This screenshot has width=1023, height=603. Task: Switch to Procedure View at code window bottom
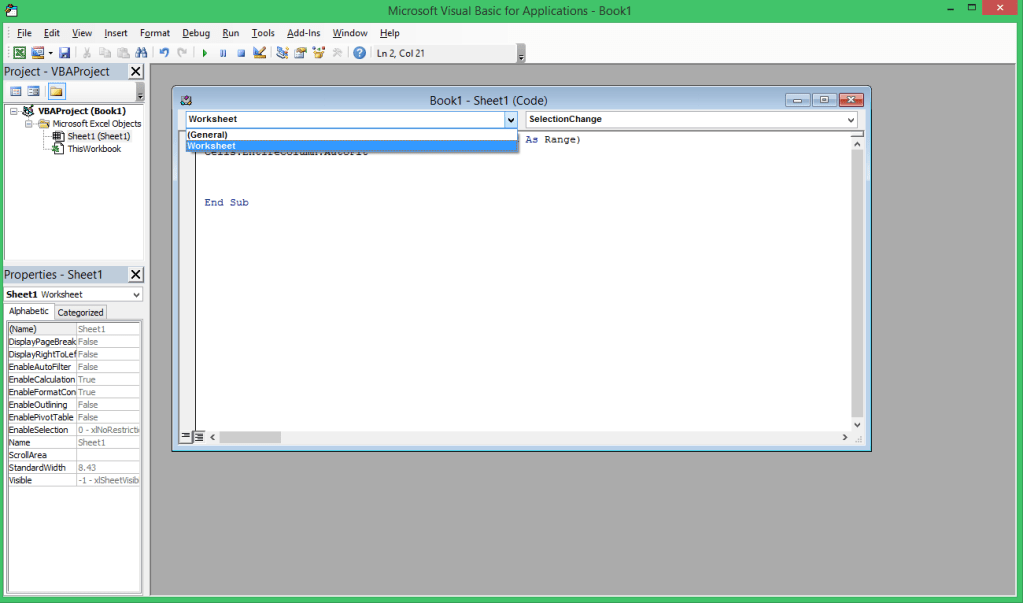[186, 437]
